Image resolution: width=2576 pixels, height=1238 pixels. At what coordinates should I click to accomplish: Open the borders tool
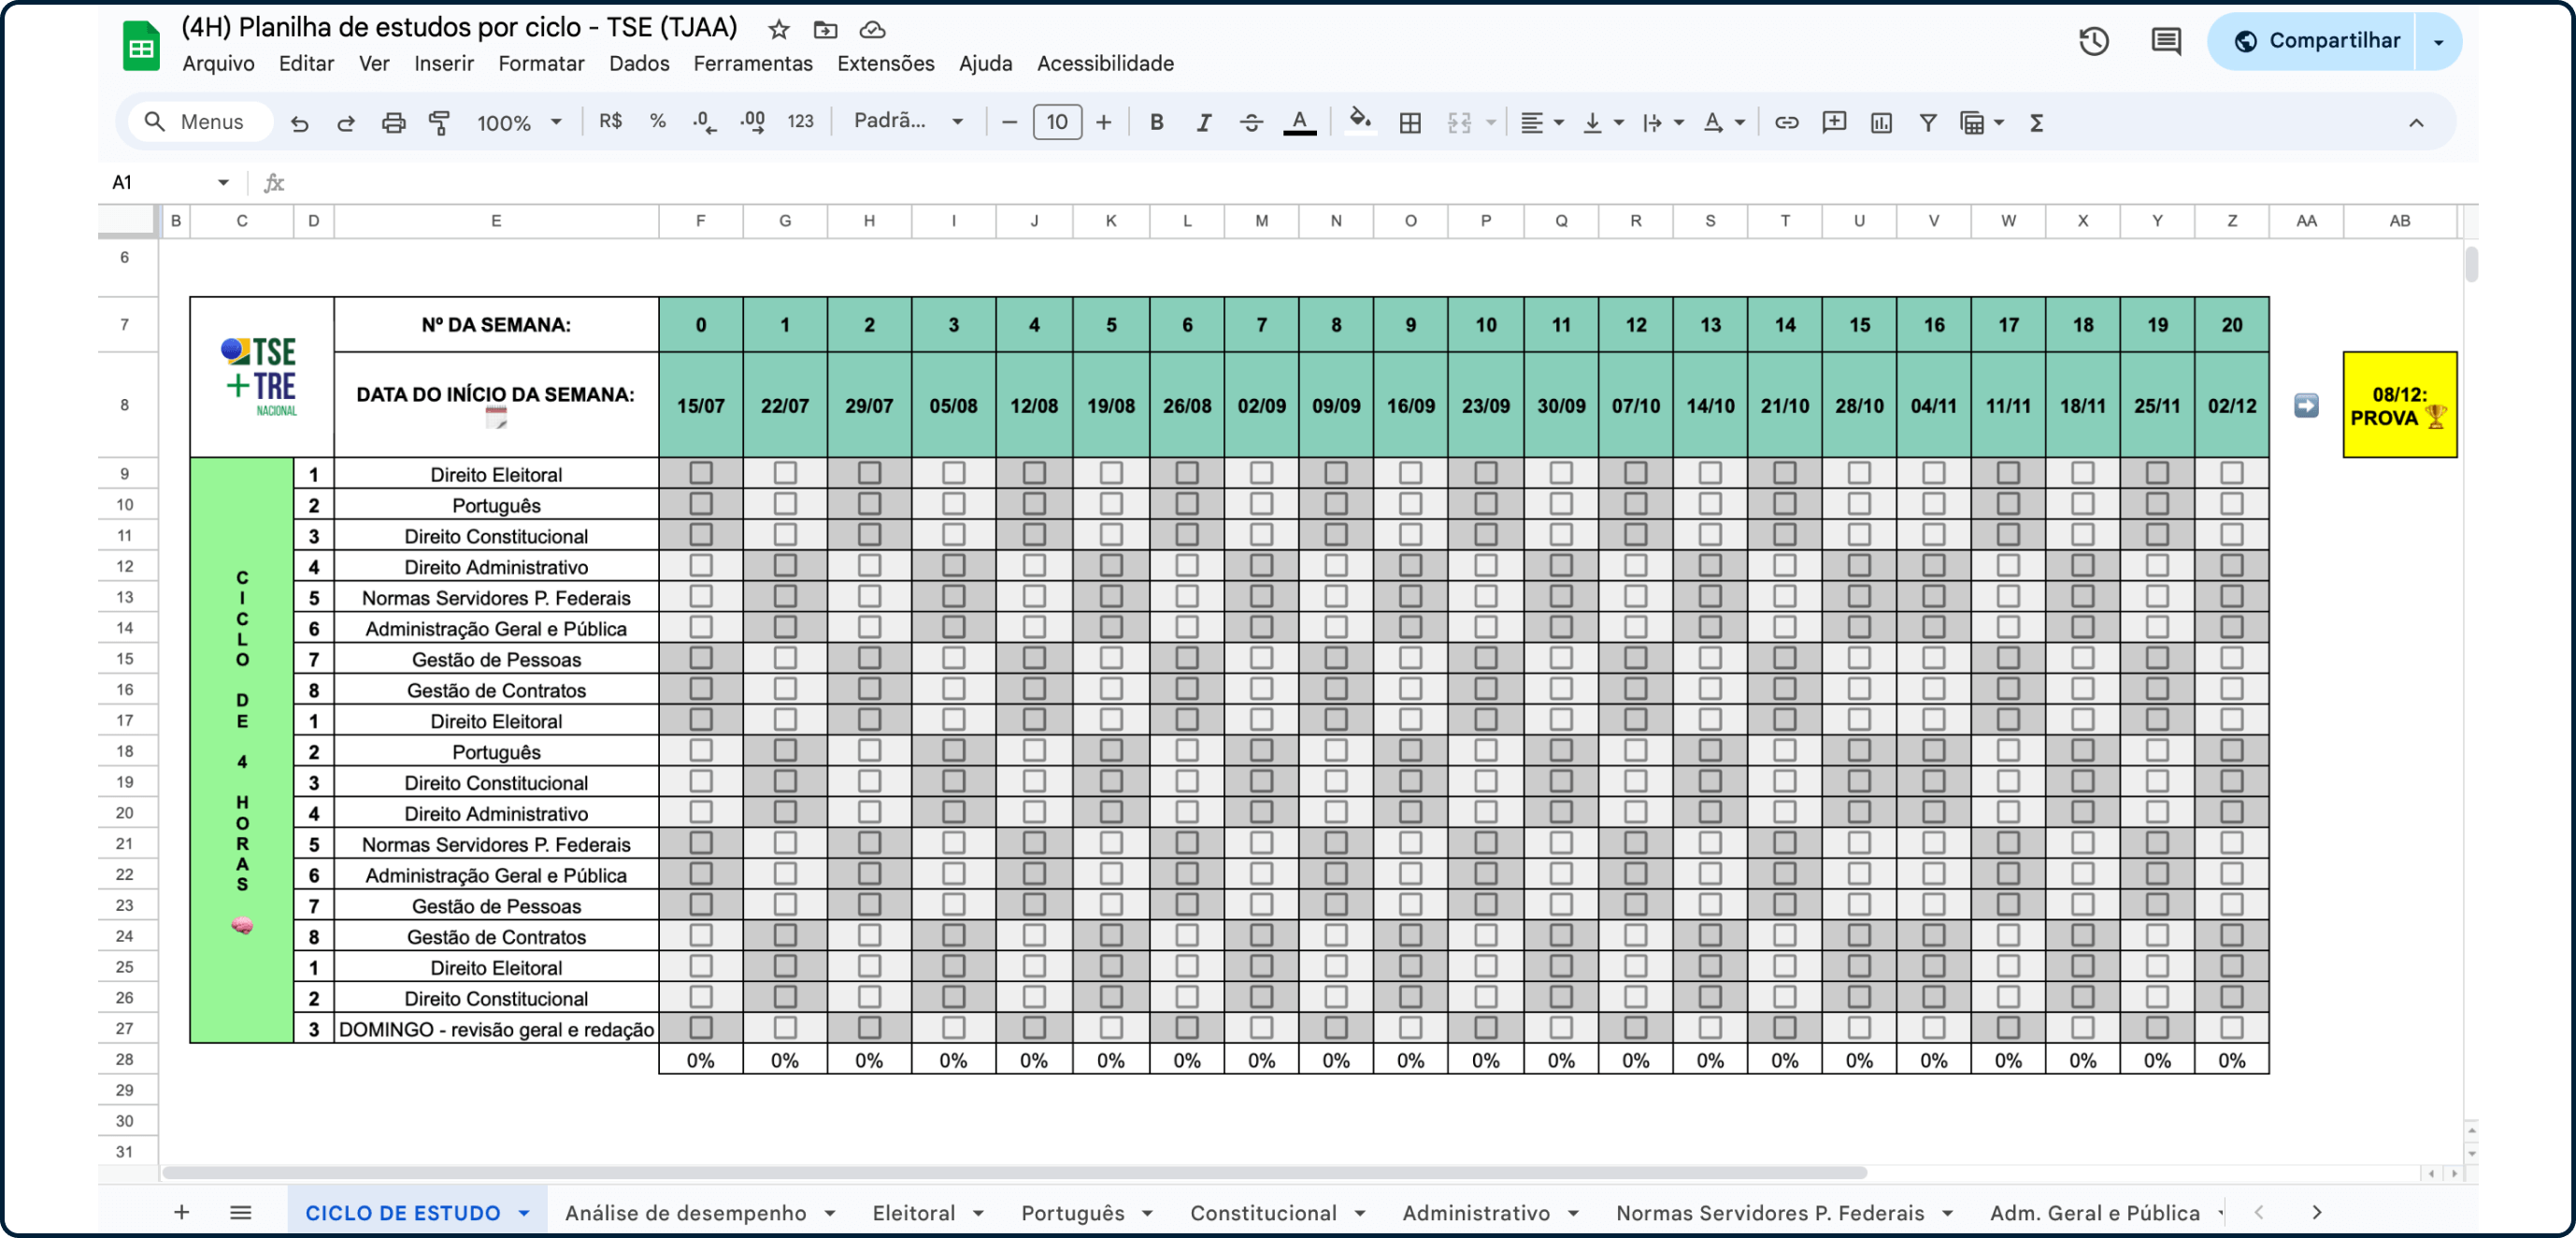[1410, 122]
